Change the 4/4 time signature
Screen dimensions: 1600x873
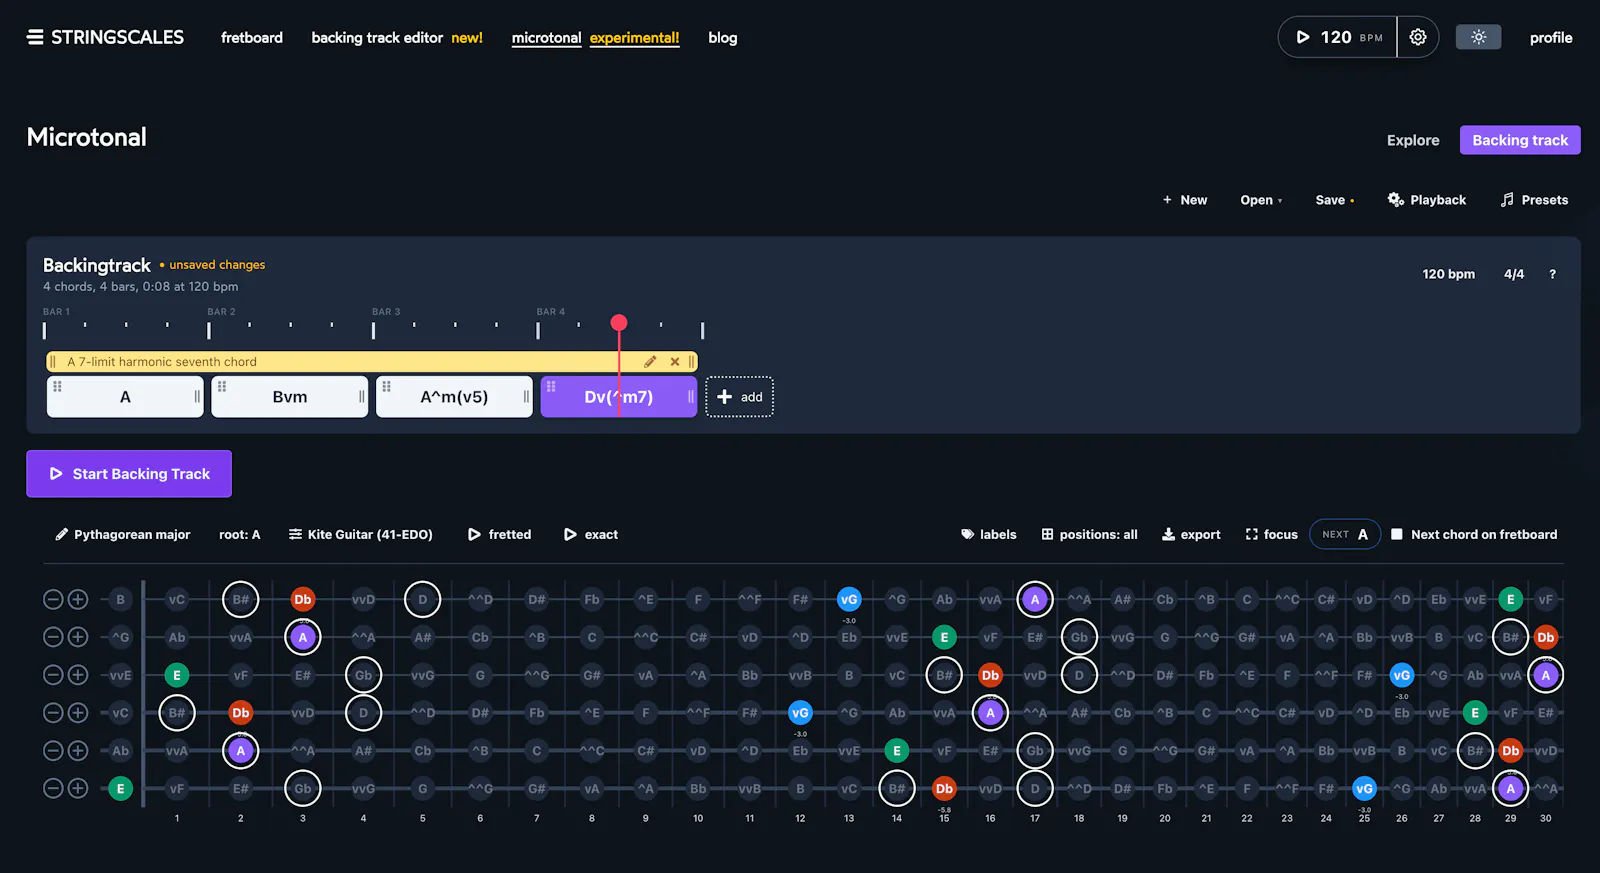[1514, 274]
